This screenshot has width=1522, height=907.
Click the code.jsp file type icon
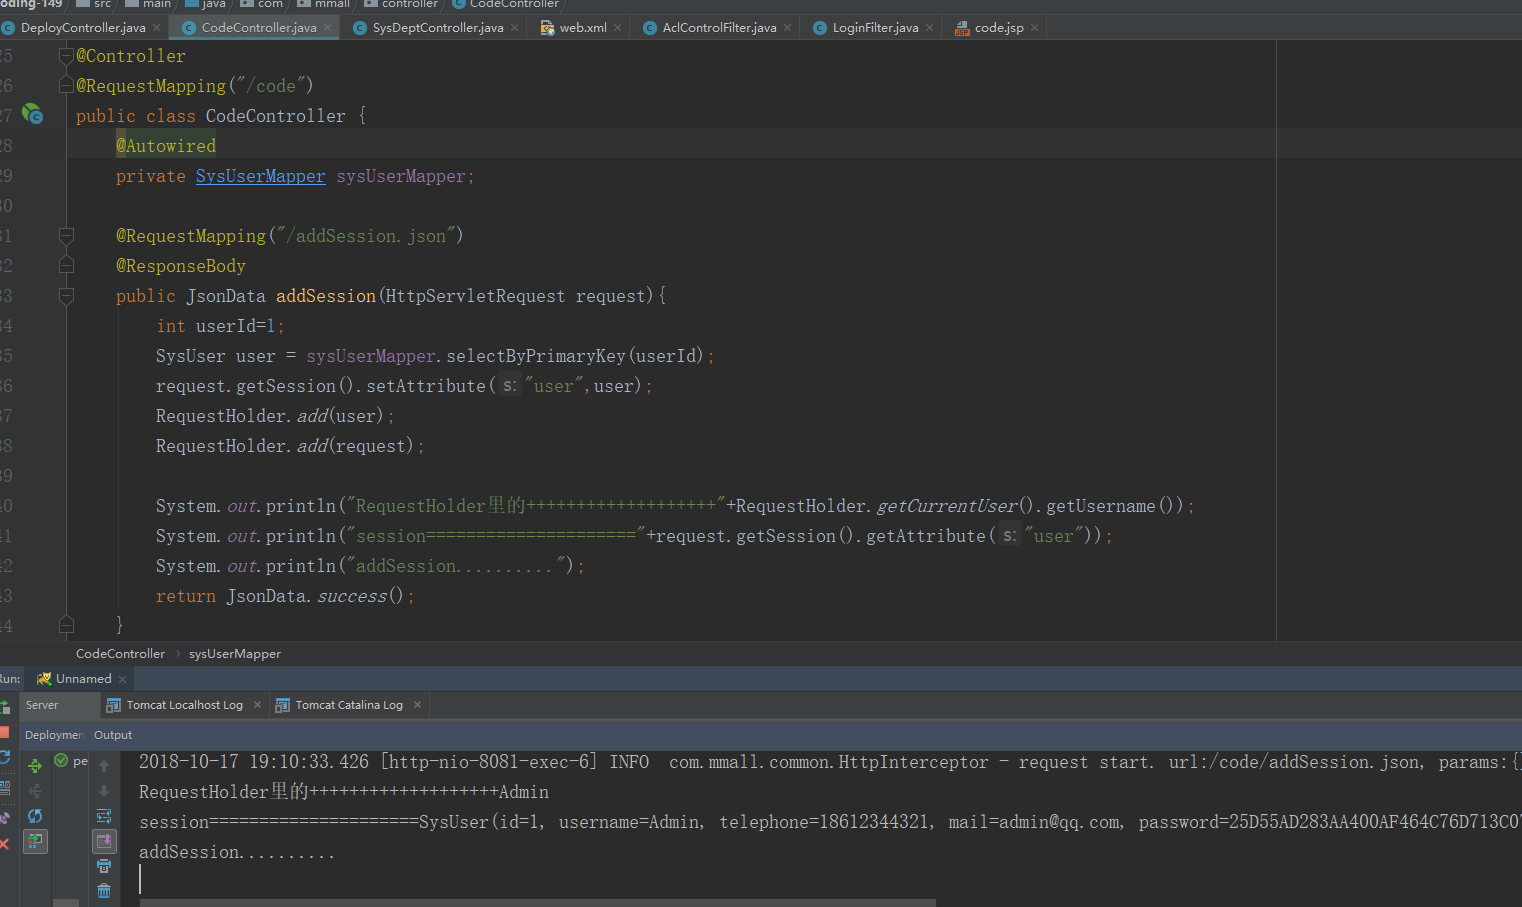962,28
